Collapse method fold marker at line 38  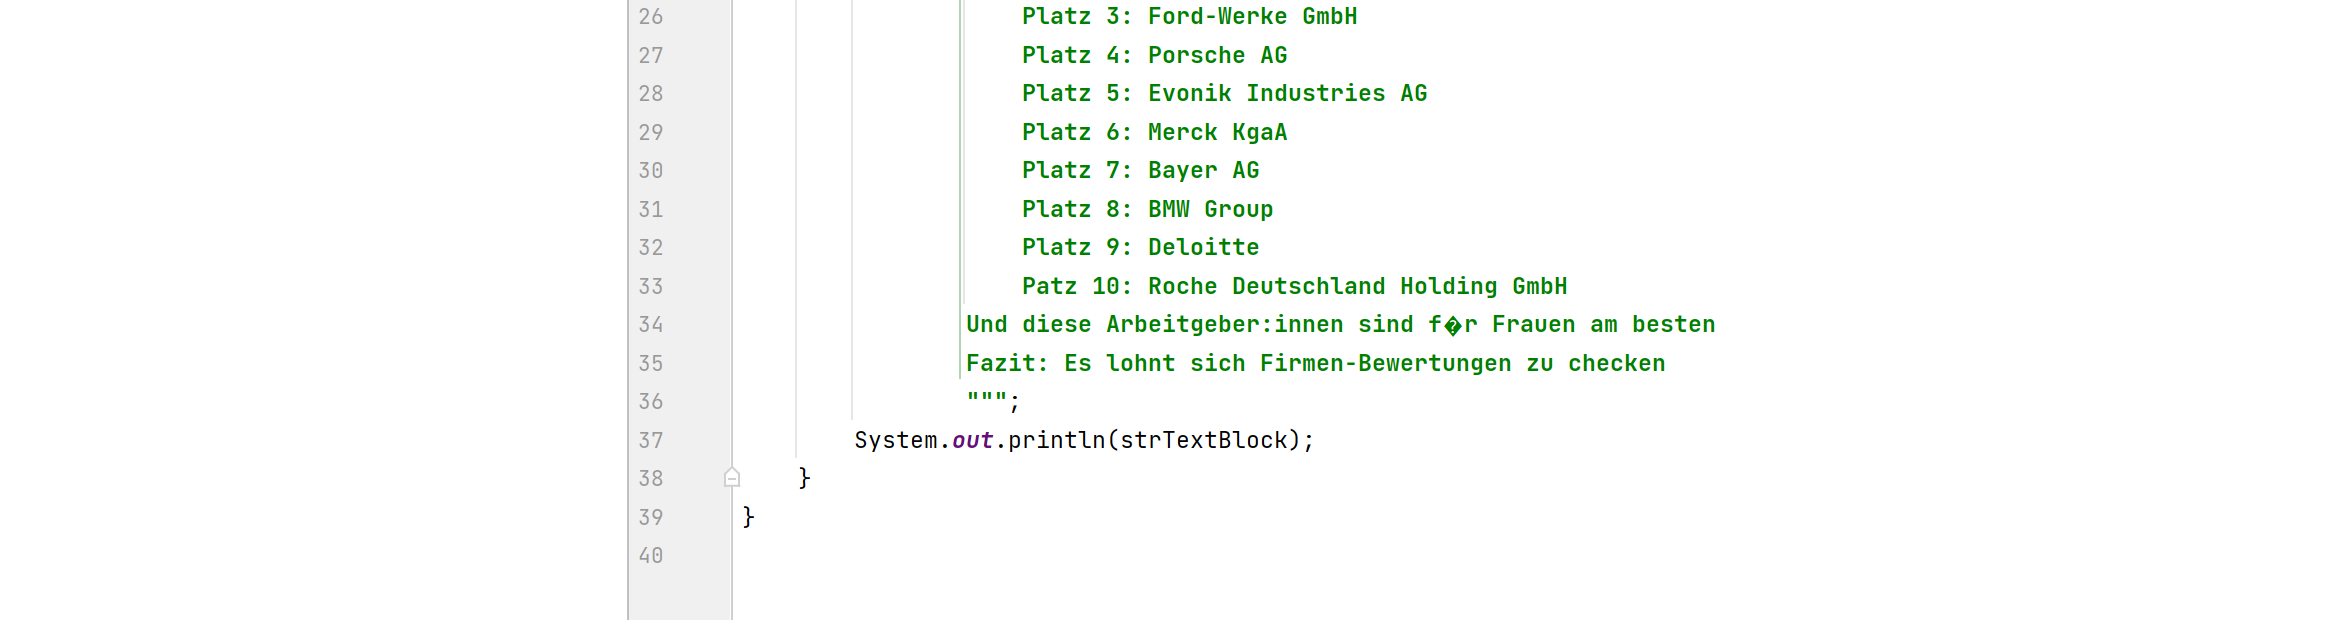click(732, 478)
